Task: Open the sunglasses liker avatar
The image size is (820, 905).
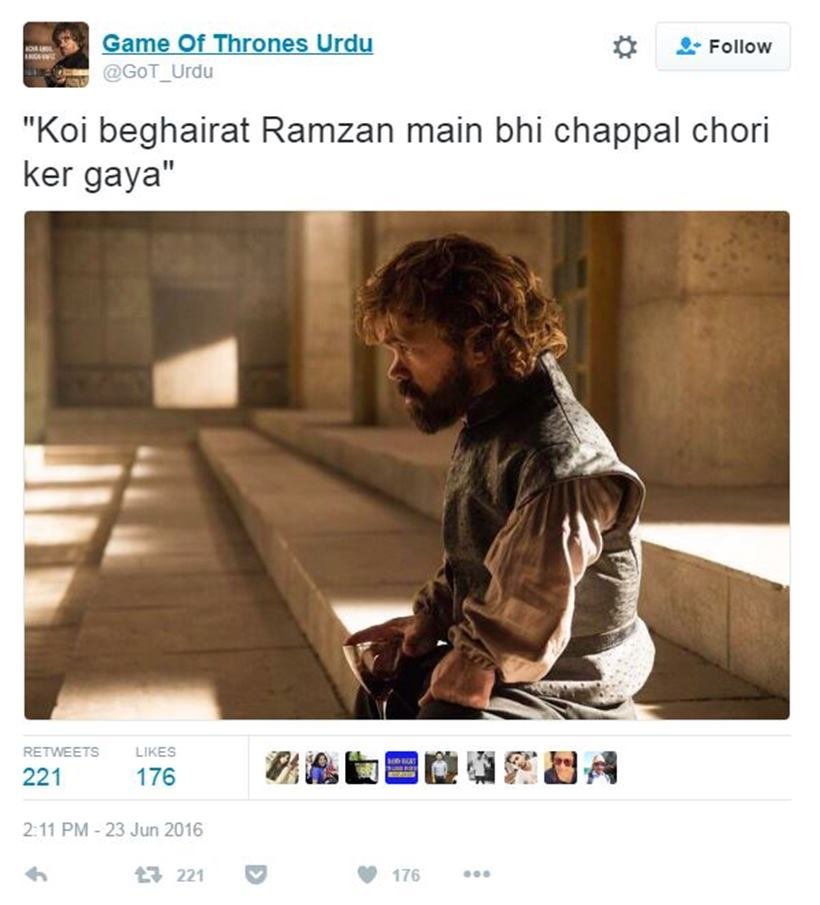Action: click(560, 768)
